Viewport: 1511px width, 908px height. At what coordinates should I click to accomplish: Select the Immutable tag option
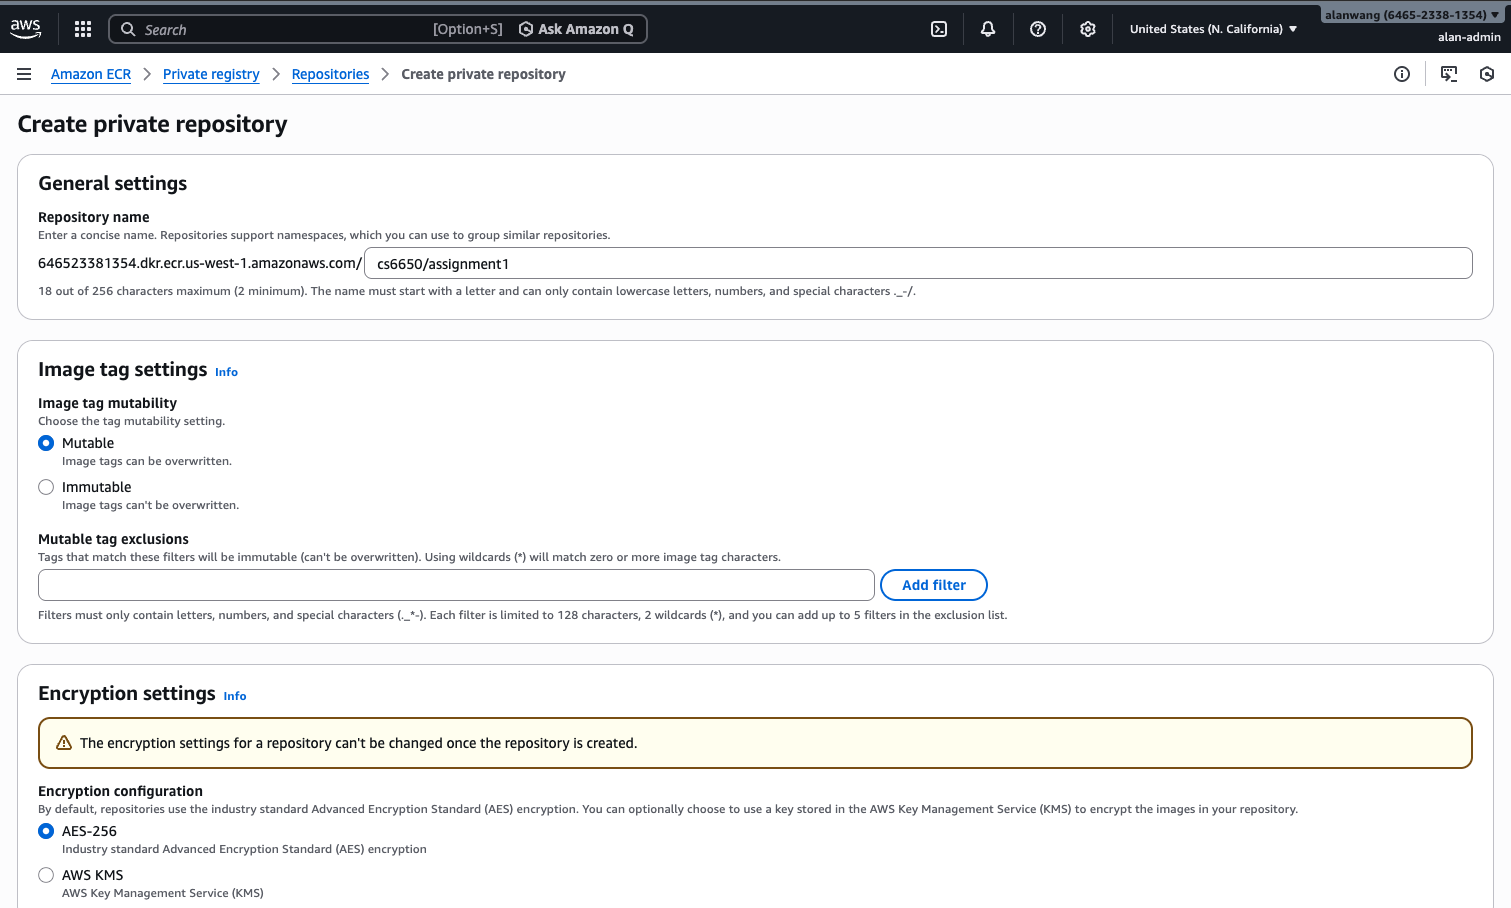[x=46, y=487]
